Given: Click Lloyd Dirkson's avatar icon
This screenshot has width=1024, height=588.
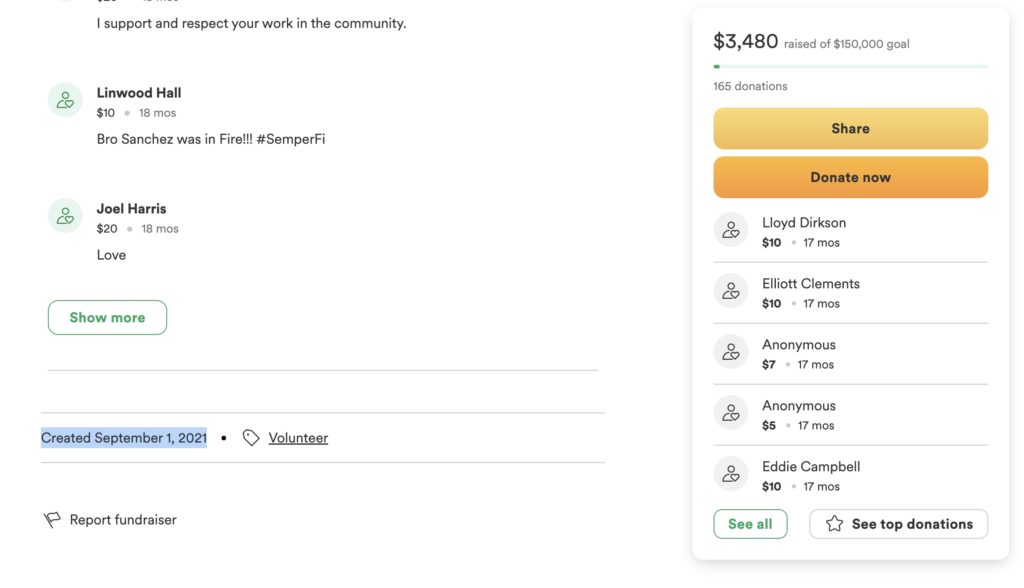Looking at the screenshot, I should pyautogui.click(x=731, y=230).
